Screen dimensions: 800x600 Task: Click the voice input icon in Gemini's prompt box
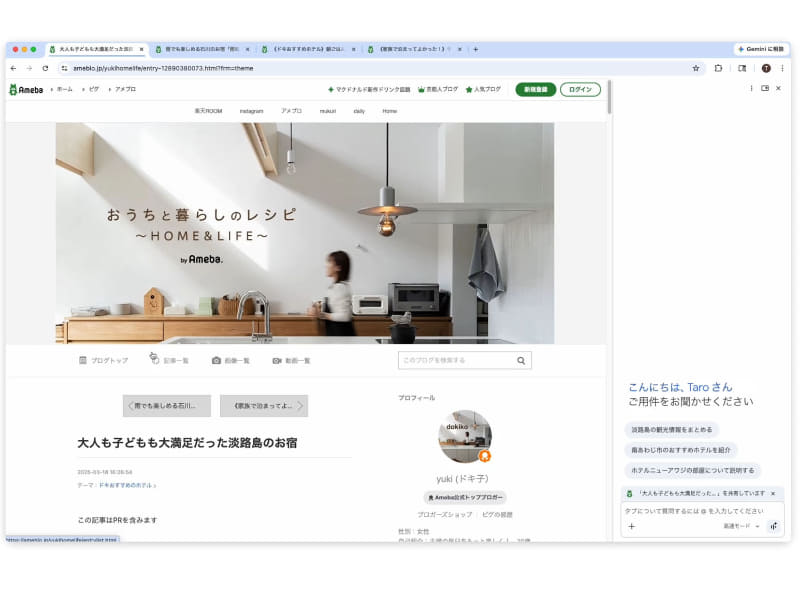click(774, 526)
